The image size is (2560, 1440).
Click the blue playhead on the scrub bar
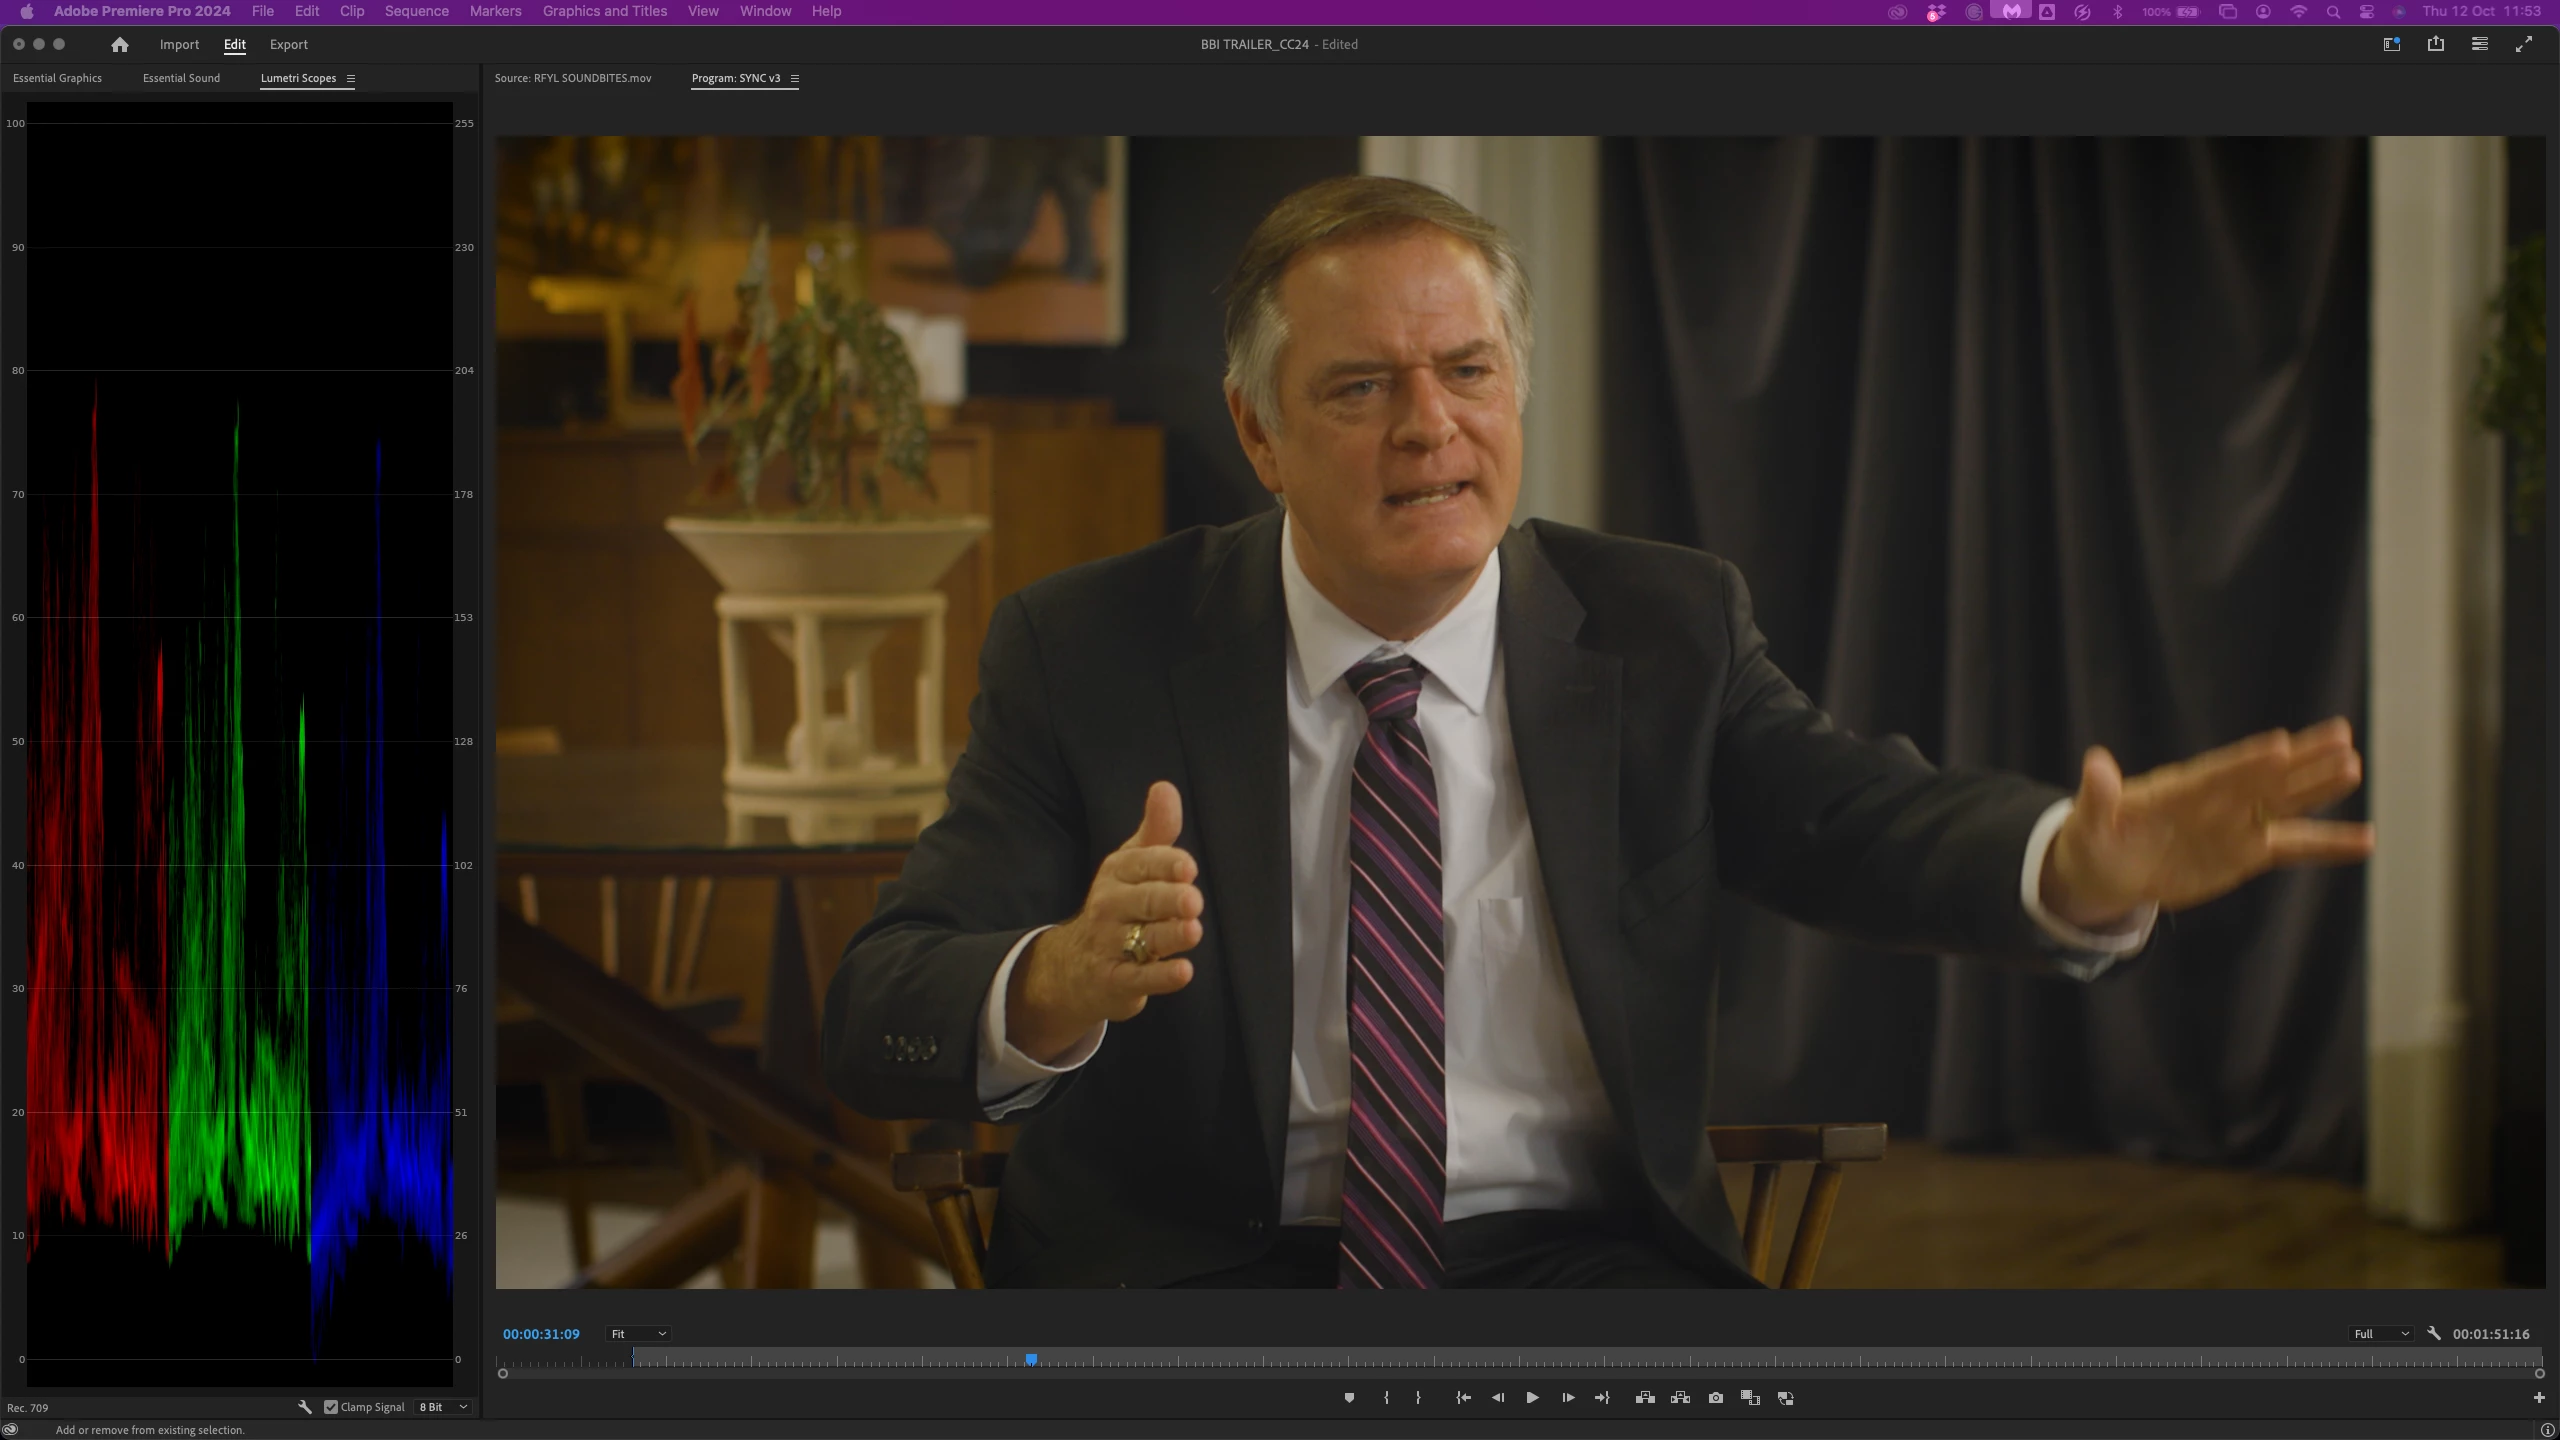(1031, 1359)
